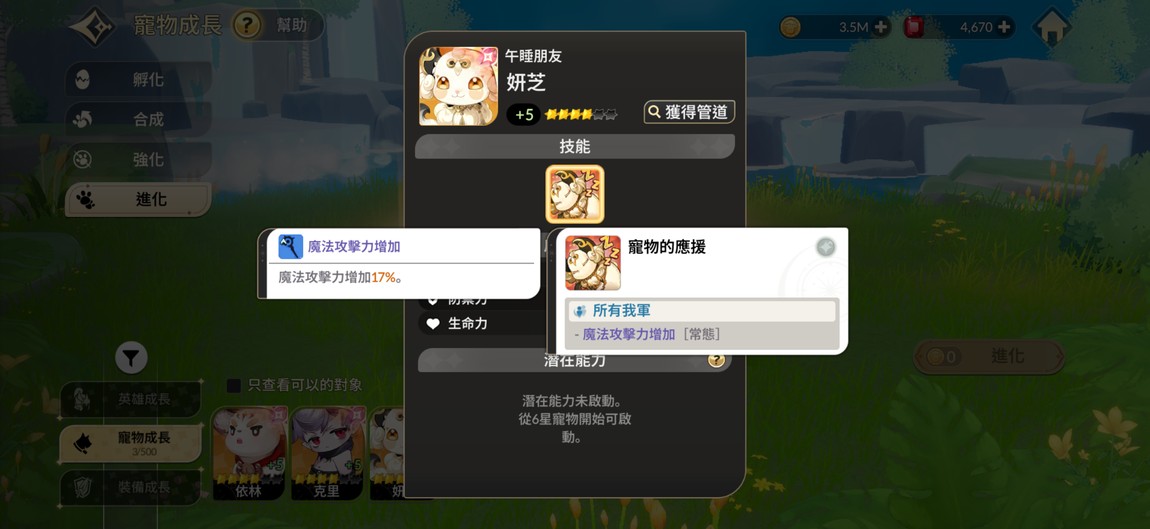The image size is (1150, 529).
Task: Open the filter funnel icon
Action: [x=131, y=358]
